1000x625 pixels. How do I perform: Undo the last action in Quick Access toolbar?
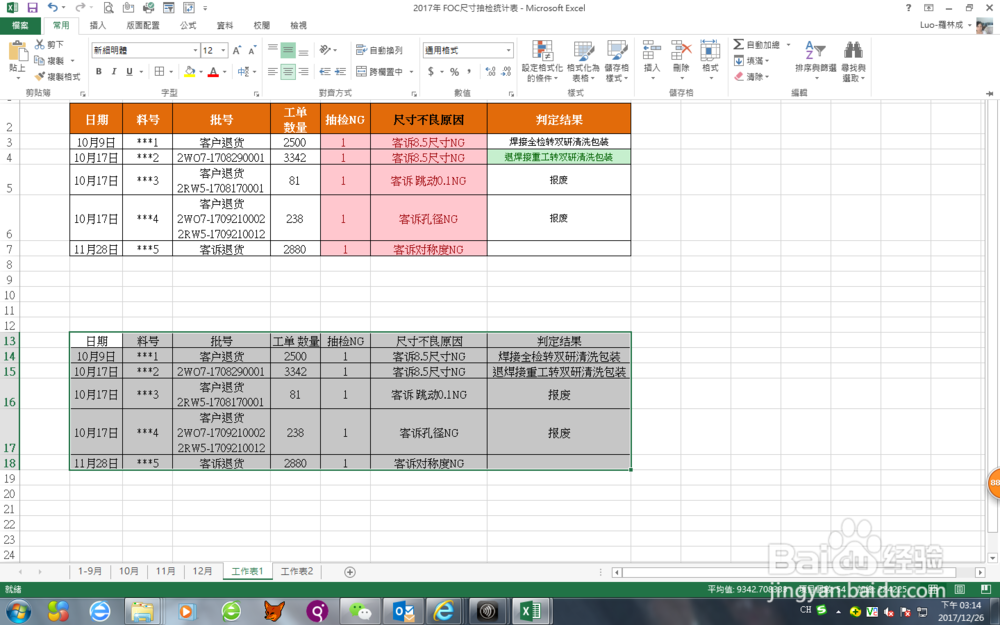click(x=53, y=8)
